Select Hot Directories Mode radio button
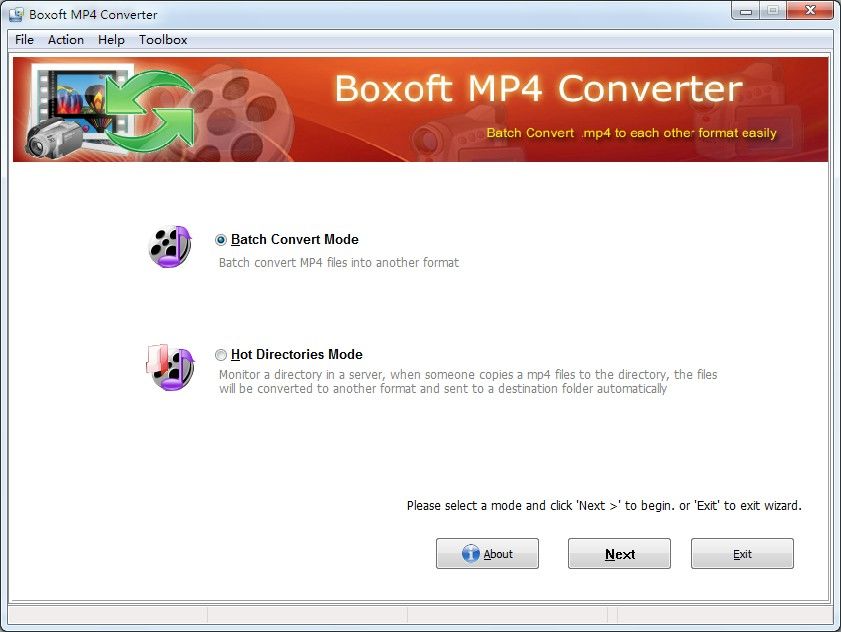 [220, 355]
